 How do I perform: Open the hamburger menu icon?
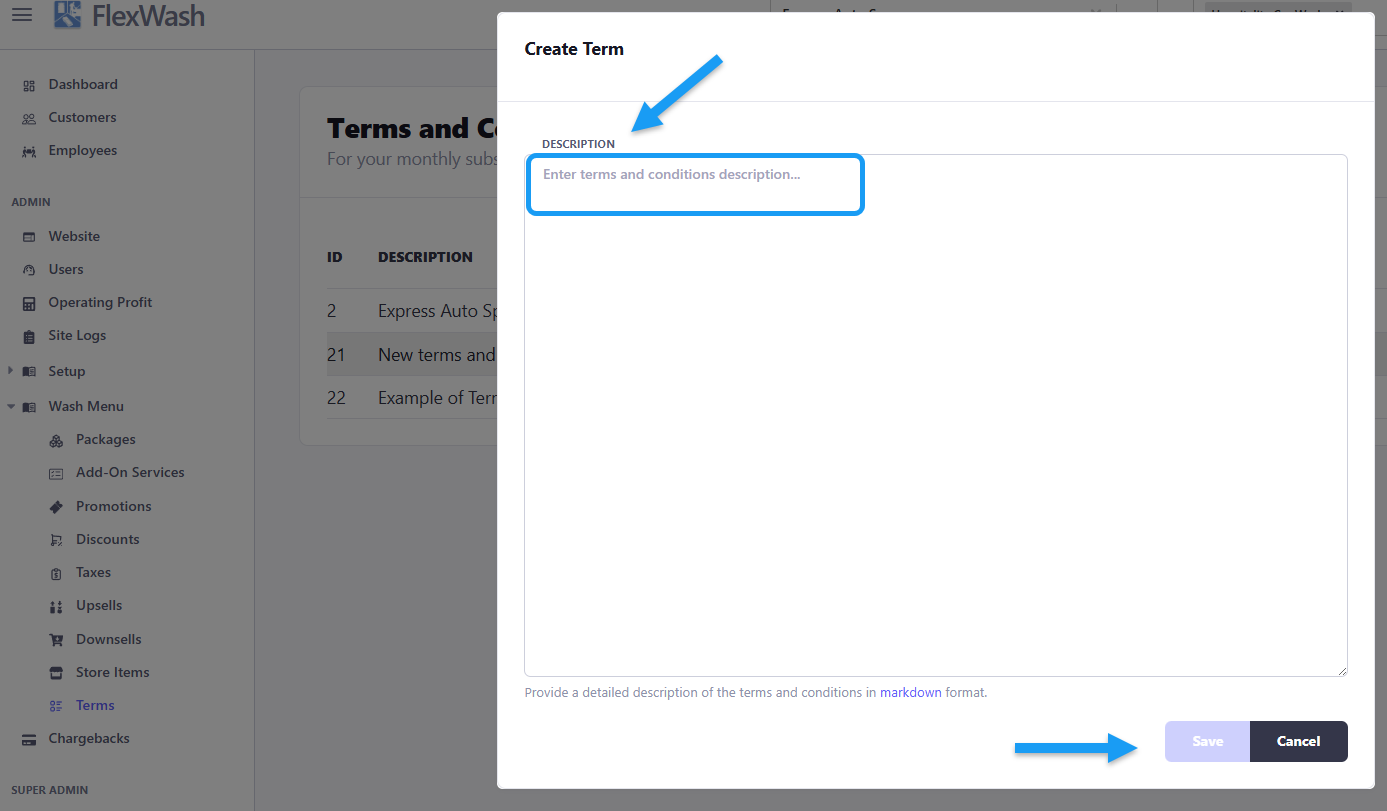[x=21, y=15]
